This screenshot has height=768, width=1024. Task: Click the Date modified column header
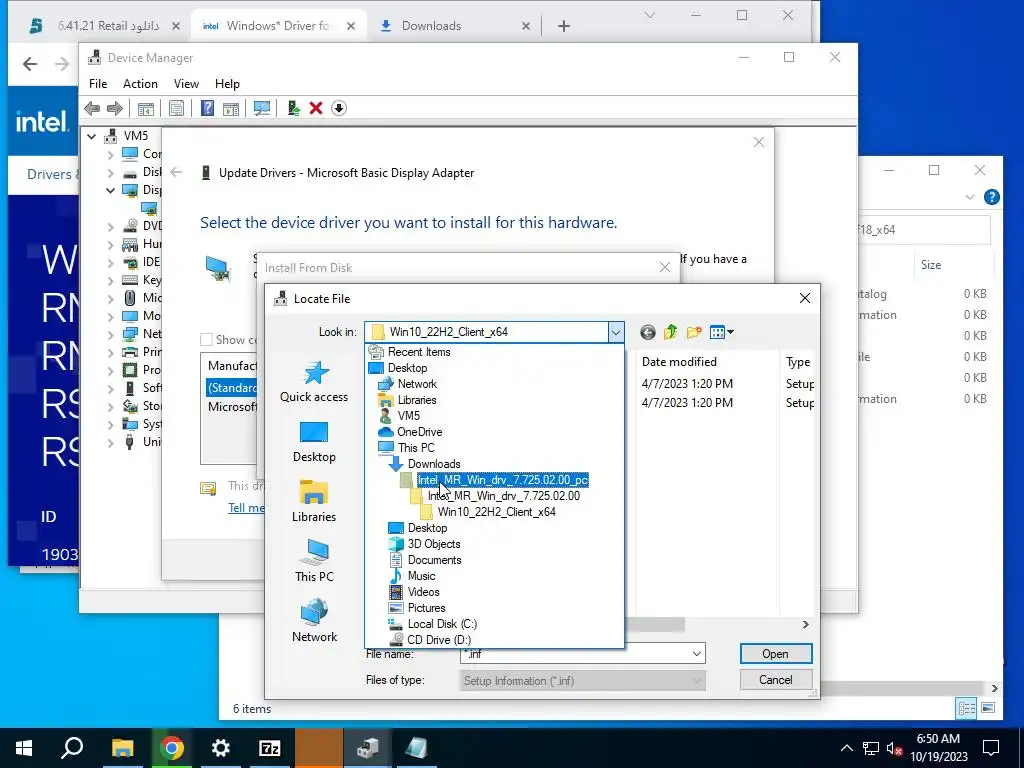(679, 362)
